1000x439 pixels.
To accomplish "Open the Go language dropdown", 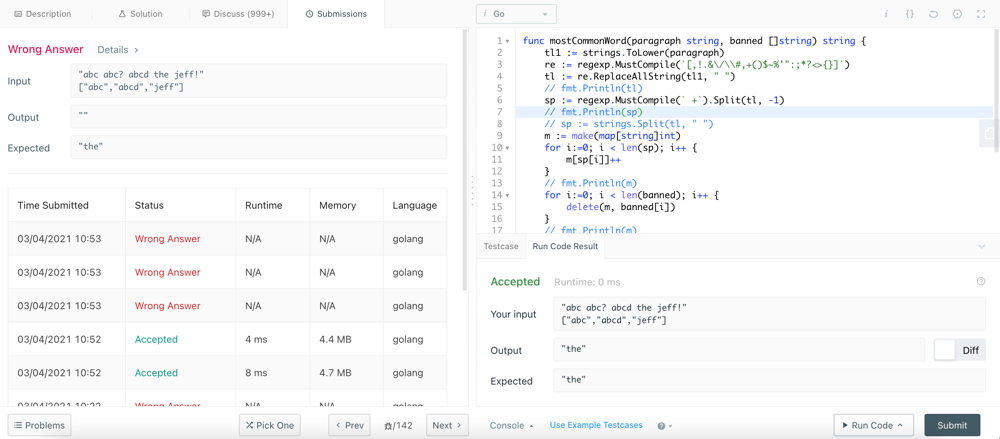I will 516,14.
